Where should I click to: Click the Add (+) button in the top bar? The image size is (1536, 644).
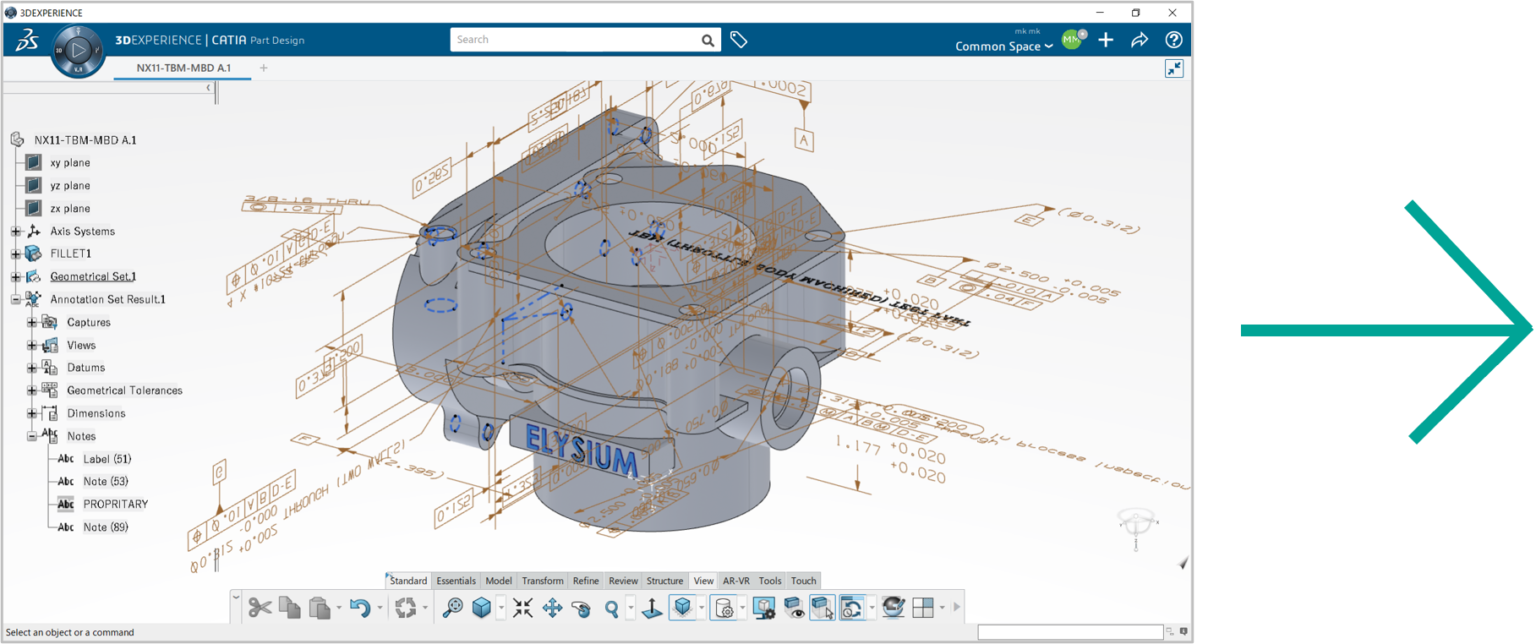[1105, 40]
